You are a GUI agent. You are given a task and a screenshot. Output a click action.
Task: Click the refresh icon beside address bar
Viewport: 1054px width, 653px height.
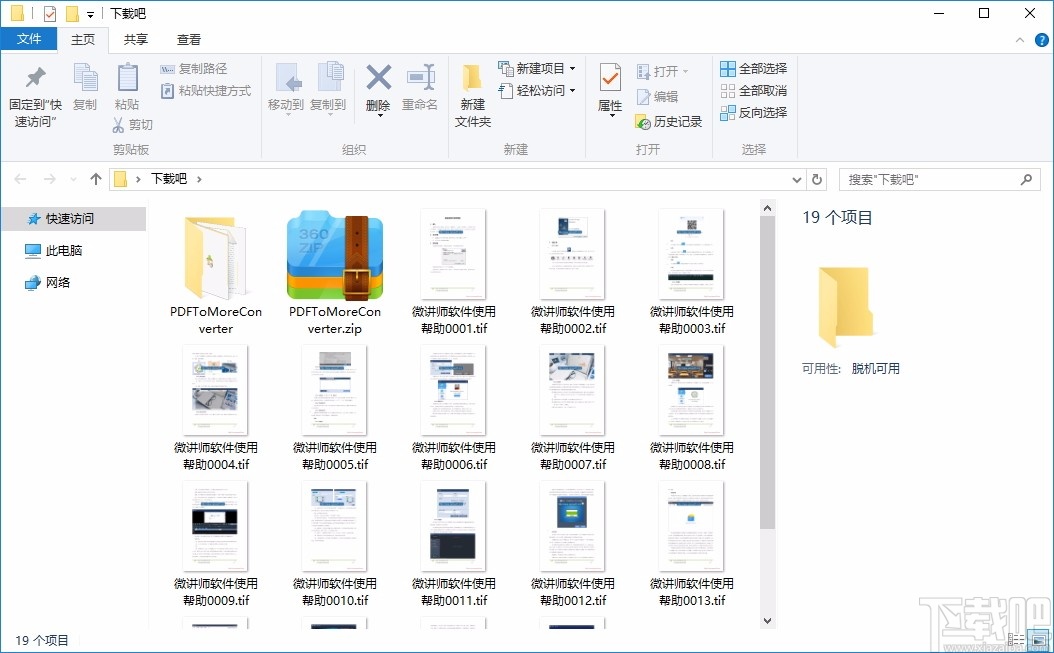817,178
